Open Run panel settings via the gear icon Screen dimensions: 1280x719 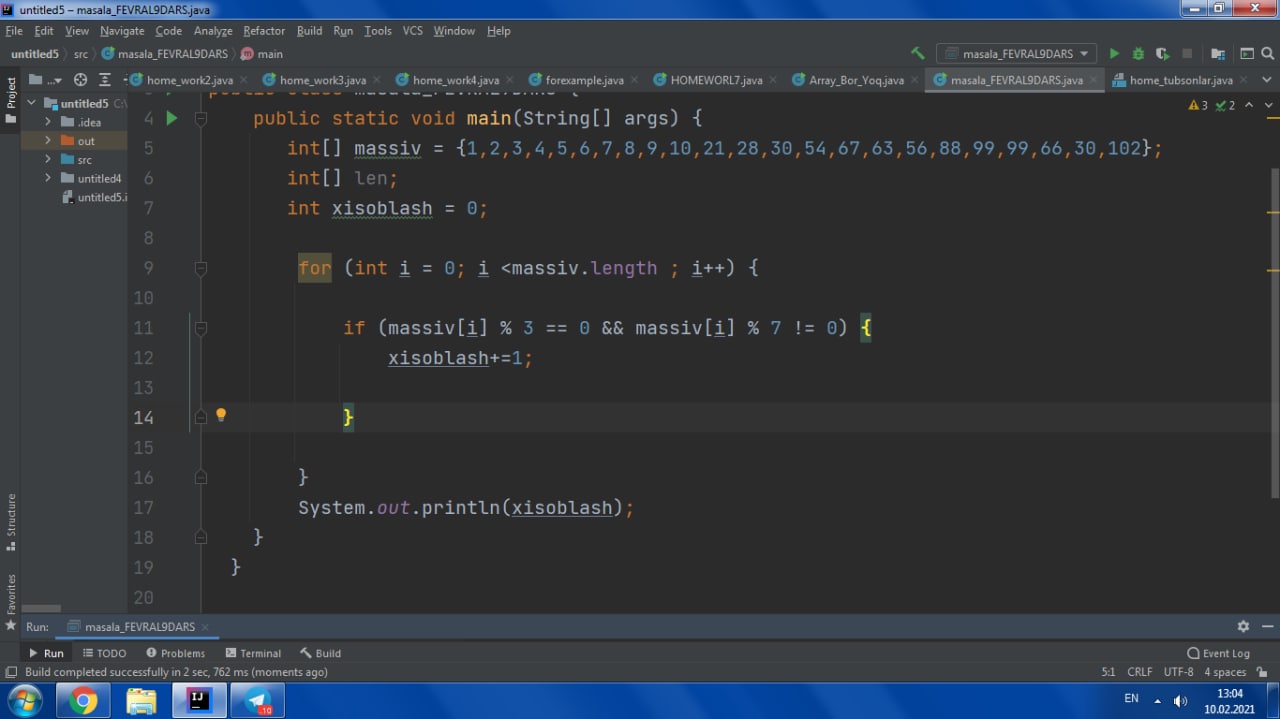[x=1243, y=626]
